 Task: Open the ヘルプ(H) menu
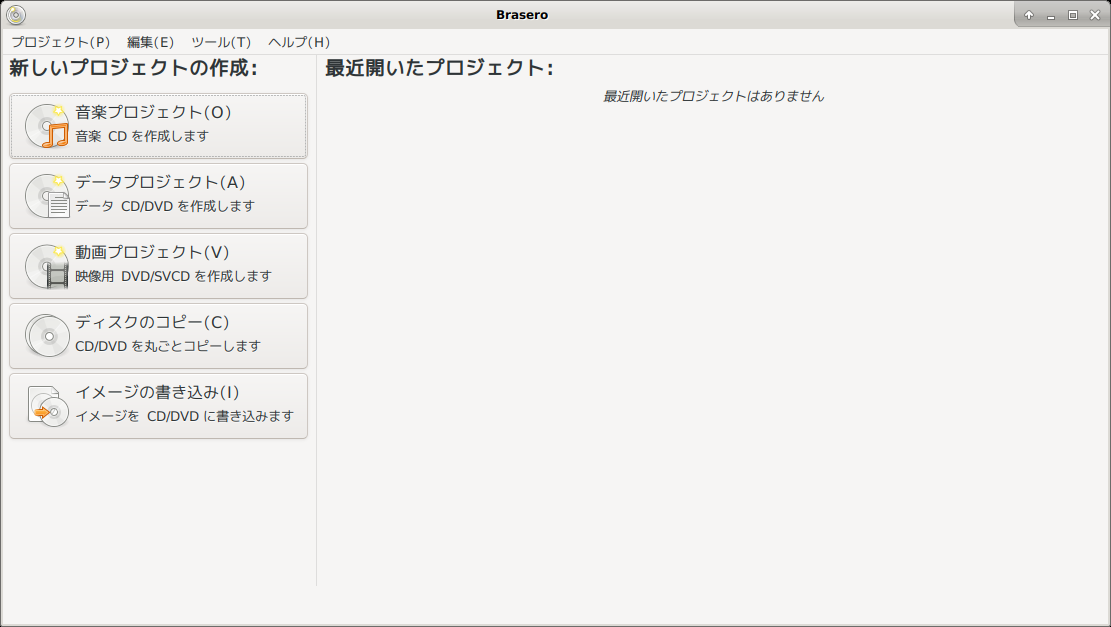[299, 43]
